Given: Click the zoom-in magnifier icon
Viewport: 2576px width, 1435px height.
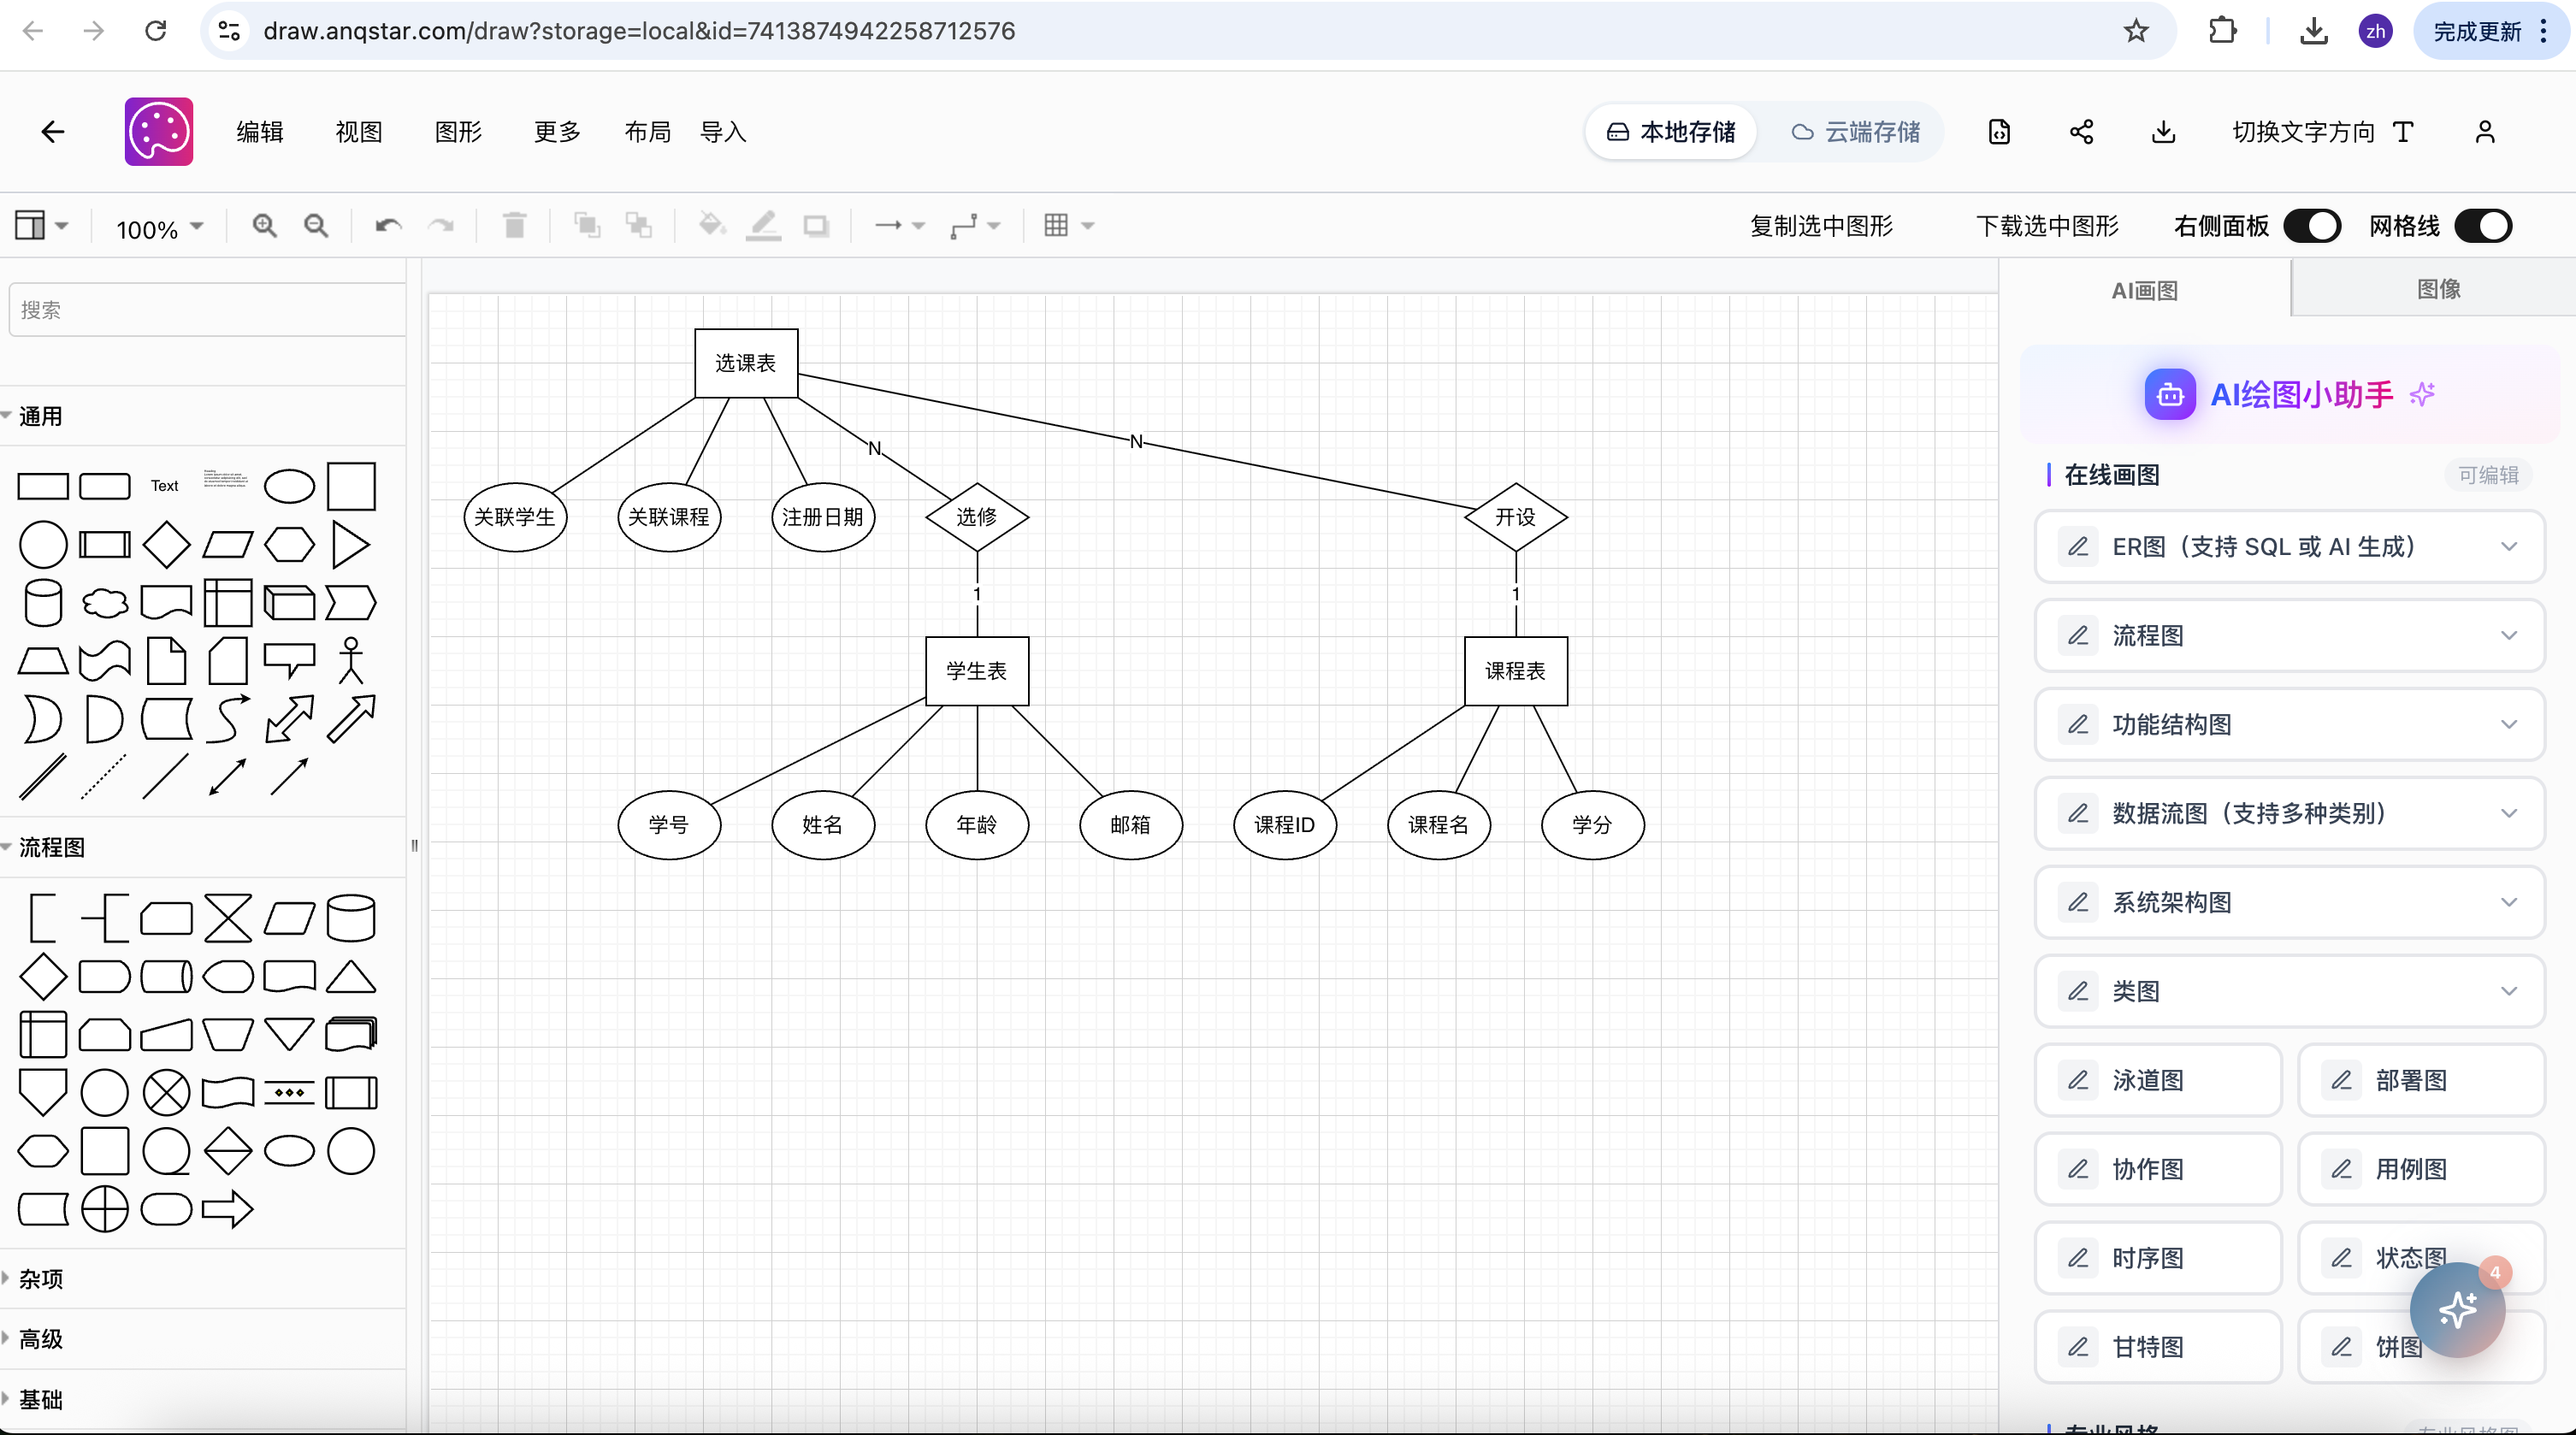Looking at the screenshot, I should (264, 226).
